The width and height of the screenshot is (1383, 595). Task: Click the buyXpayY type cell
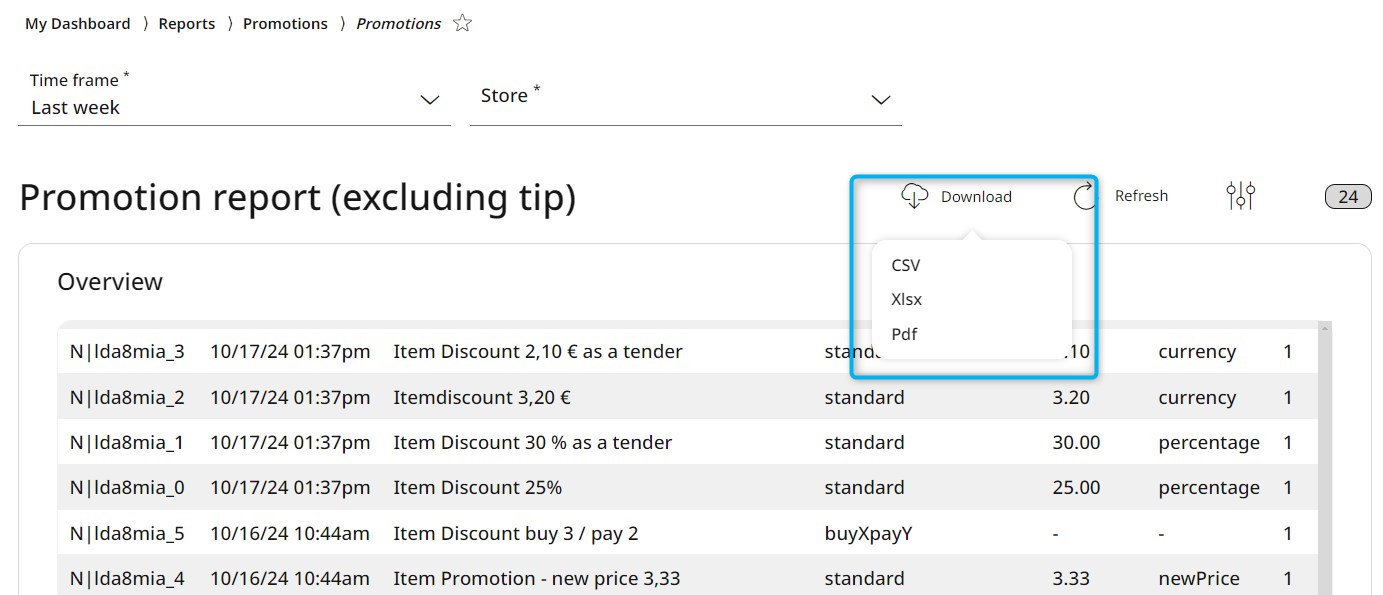[x=868, y=533]
